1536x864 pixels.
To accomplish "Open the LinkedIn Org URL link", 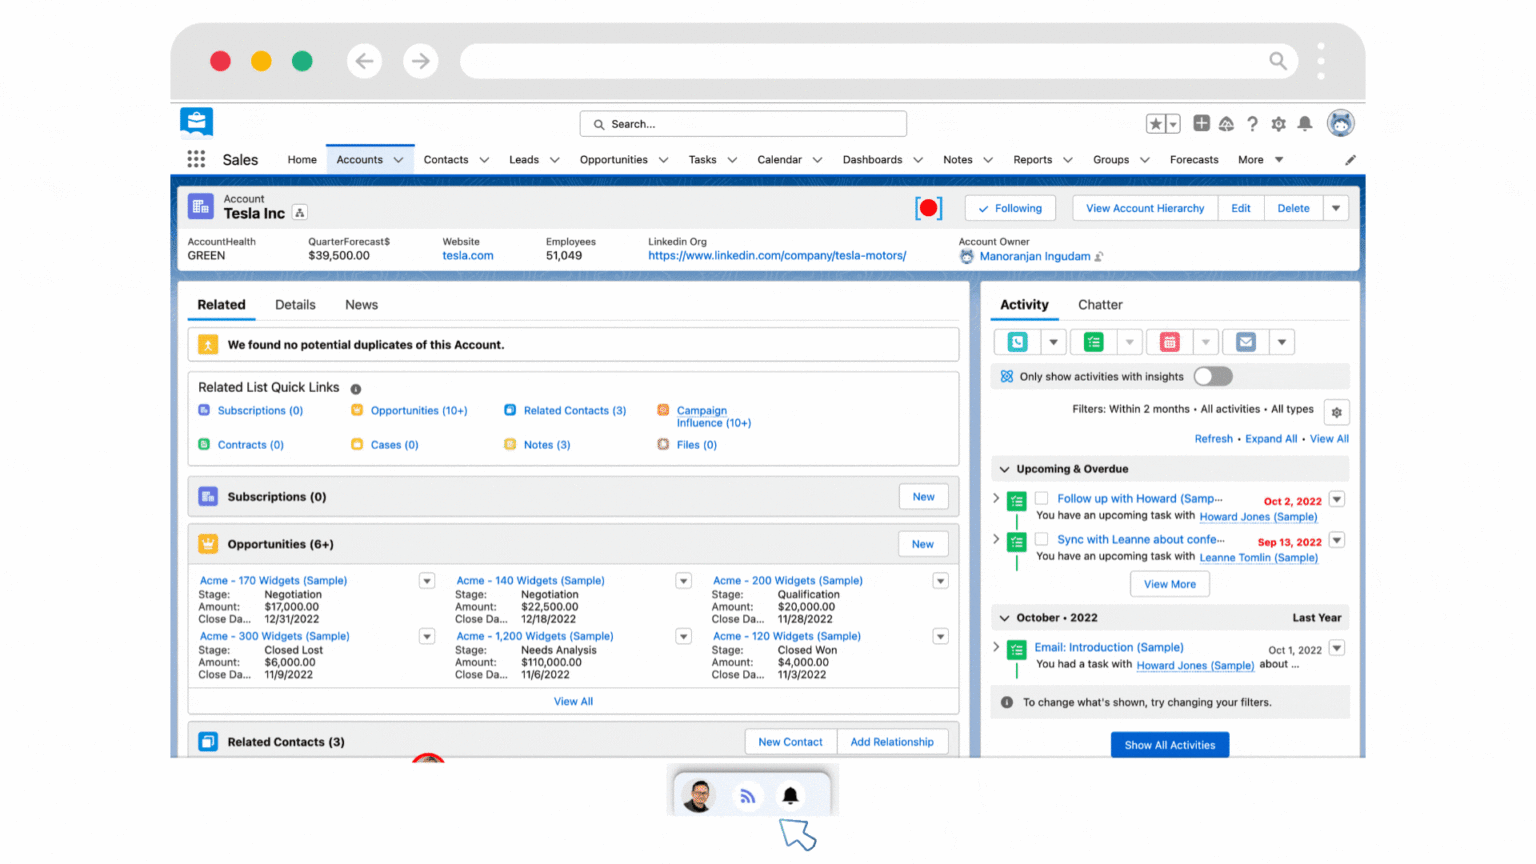I will tap(777, 256).
